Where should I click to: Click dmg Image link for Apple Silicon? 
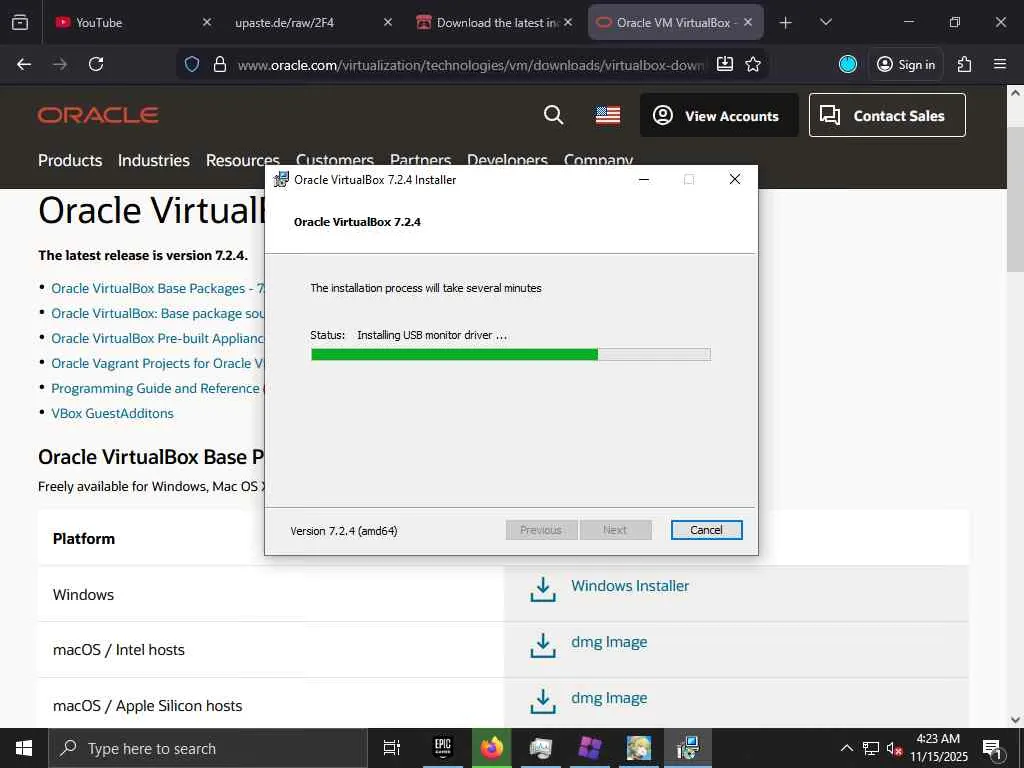(609, 698)
